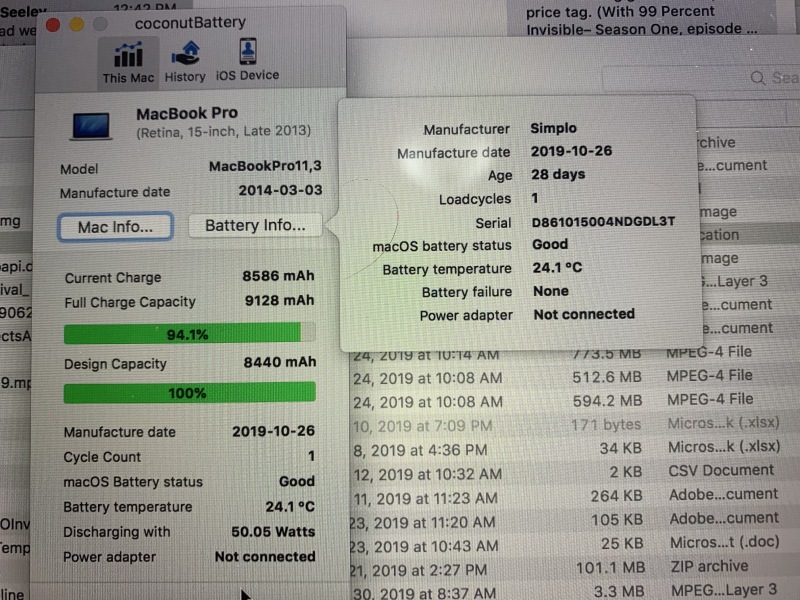Select the 101.1 MB ZIP archive row

tap(574, 567)
